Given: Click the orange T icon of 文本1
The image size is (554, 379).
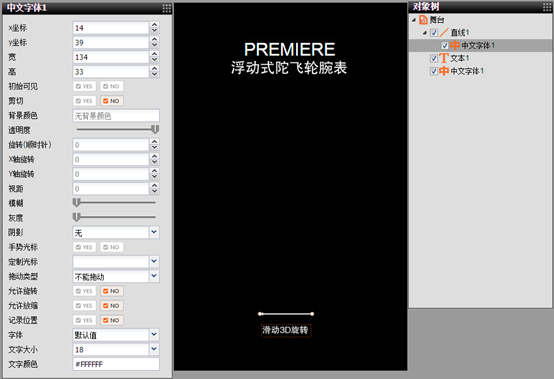Looking at the screenshot, I should [444, 58].
